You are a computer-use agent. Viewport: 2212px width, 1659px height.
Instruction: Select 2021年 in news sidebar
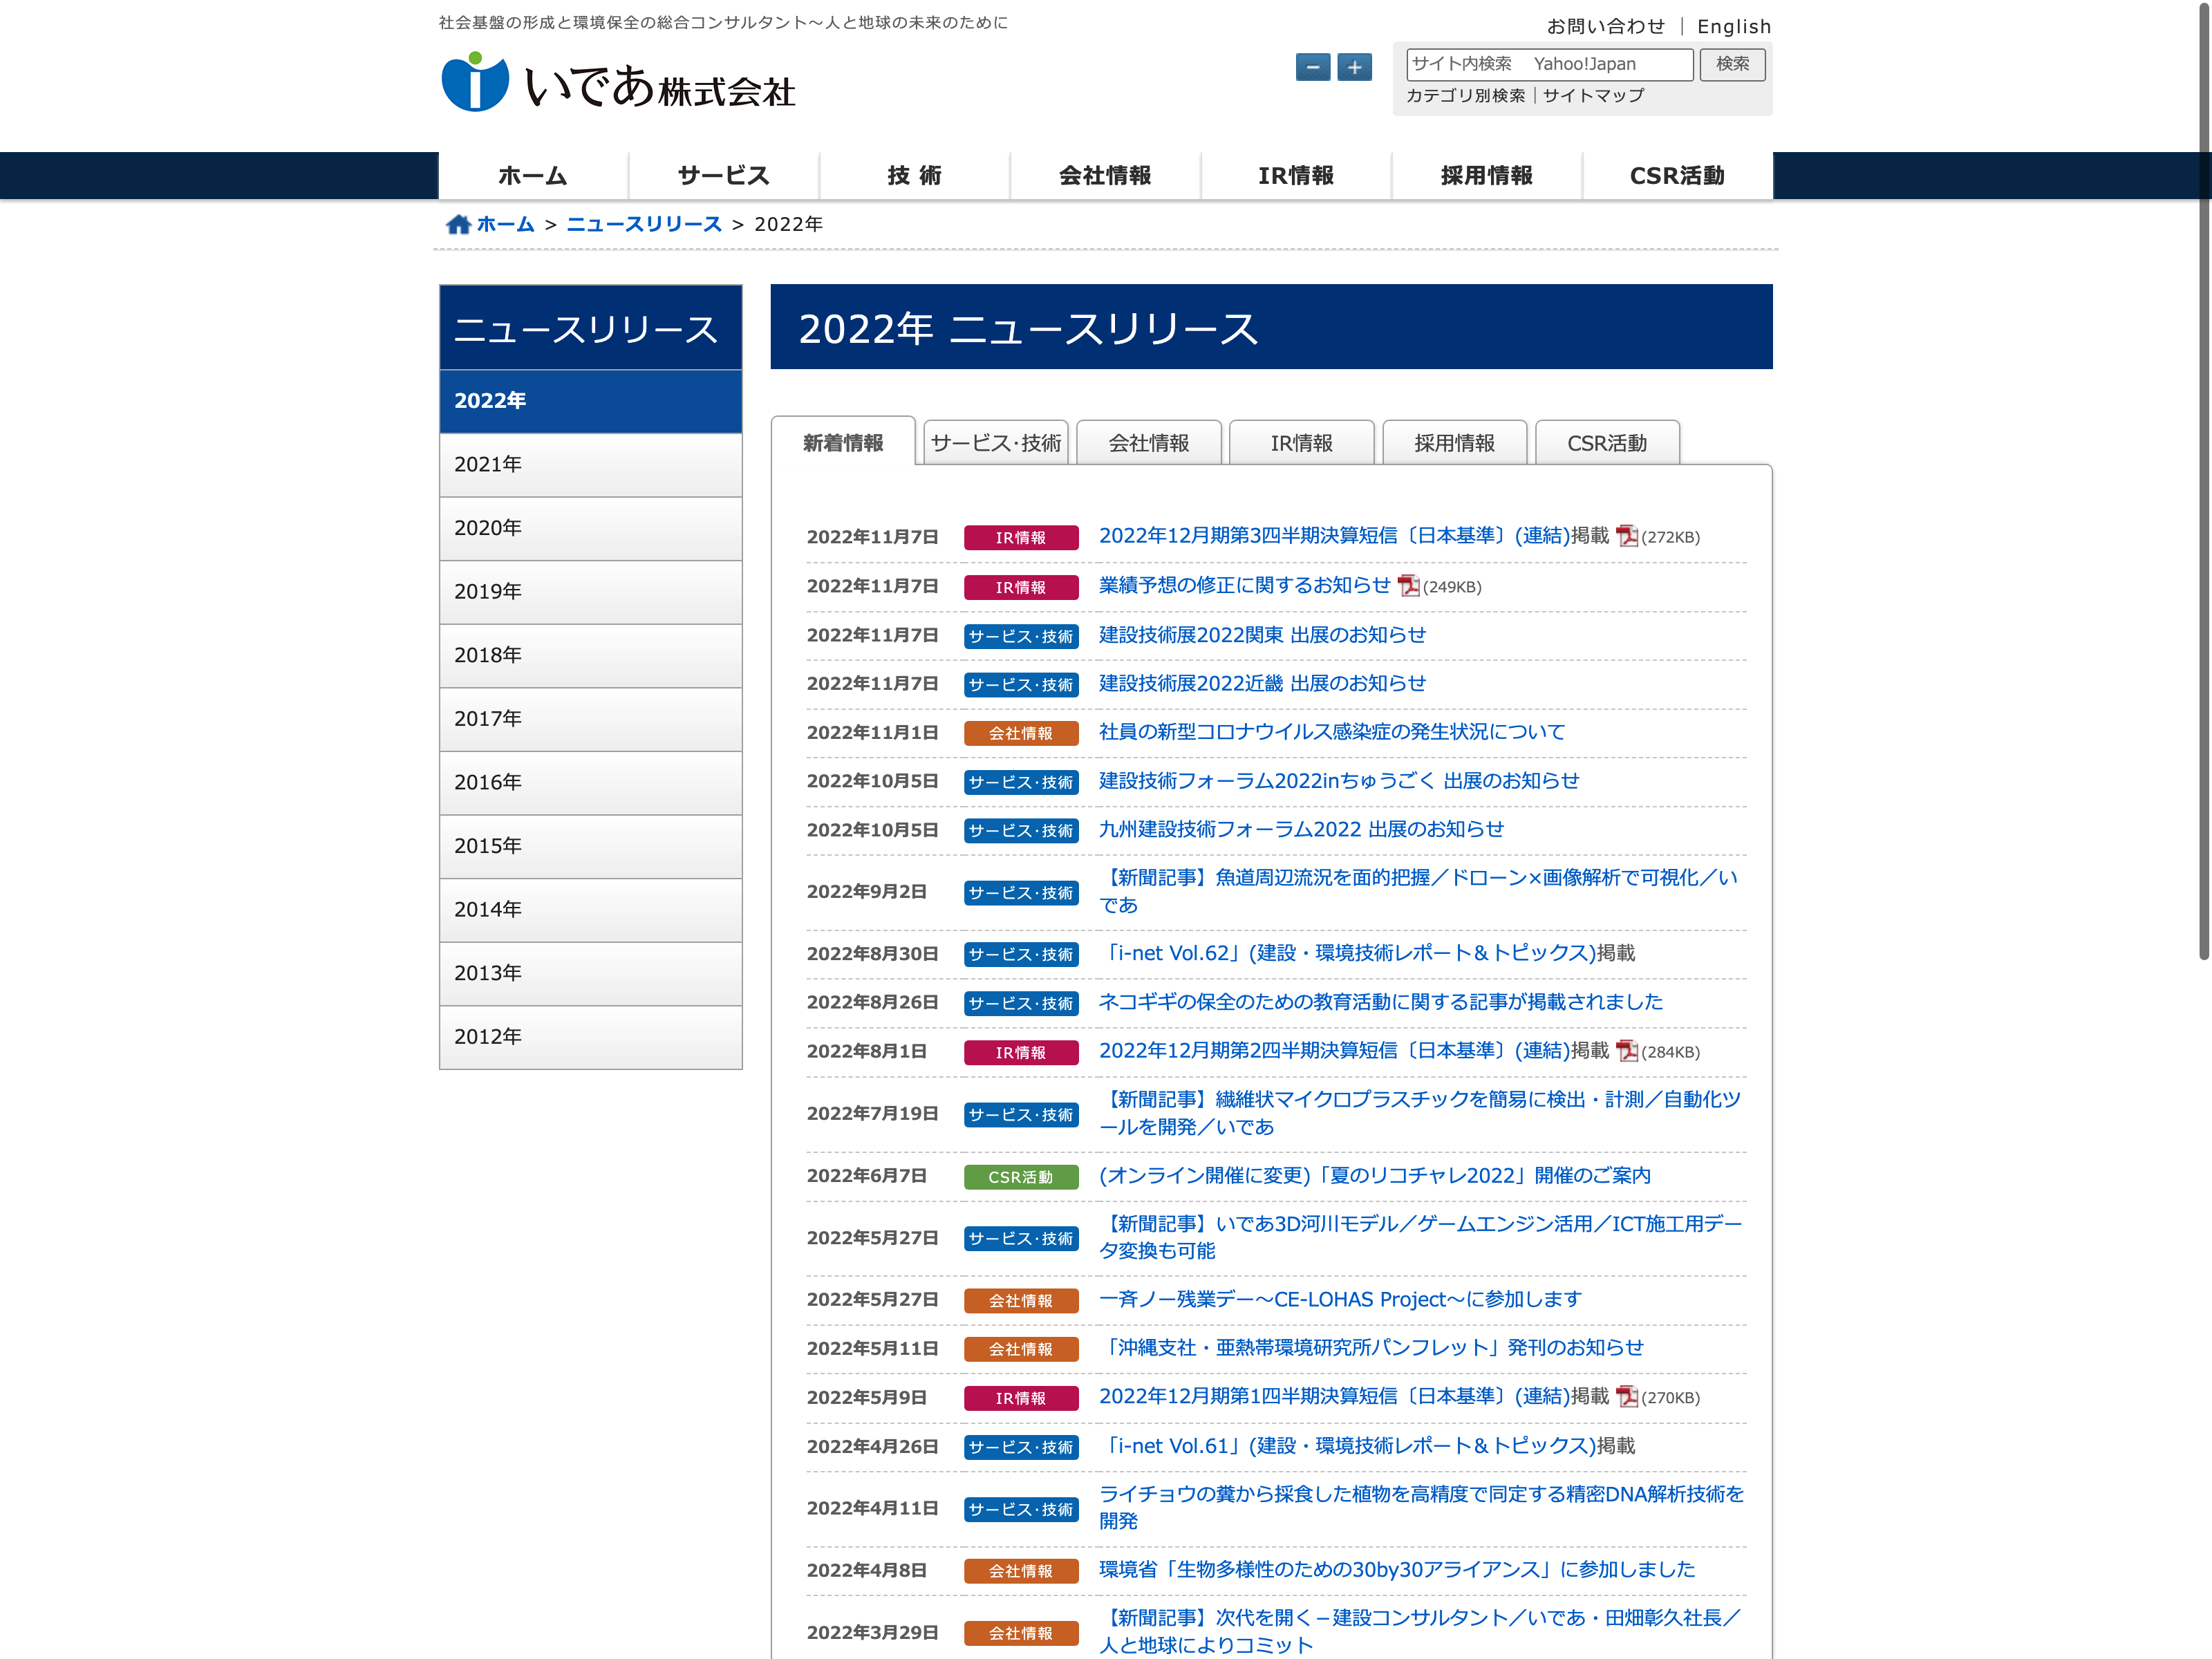(590, 465)
